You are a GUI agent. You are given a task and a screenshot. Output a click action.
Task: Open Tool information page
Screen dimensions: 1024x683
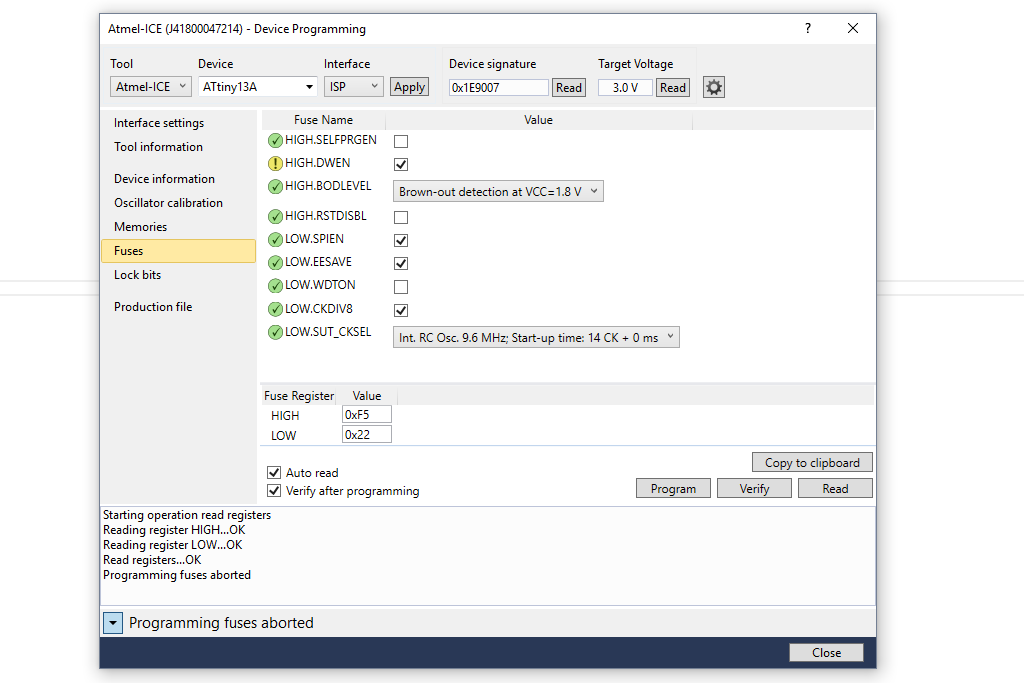(x=158, y=147)
